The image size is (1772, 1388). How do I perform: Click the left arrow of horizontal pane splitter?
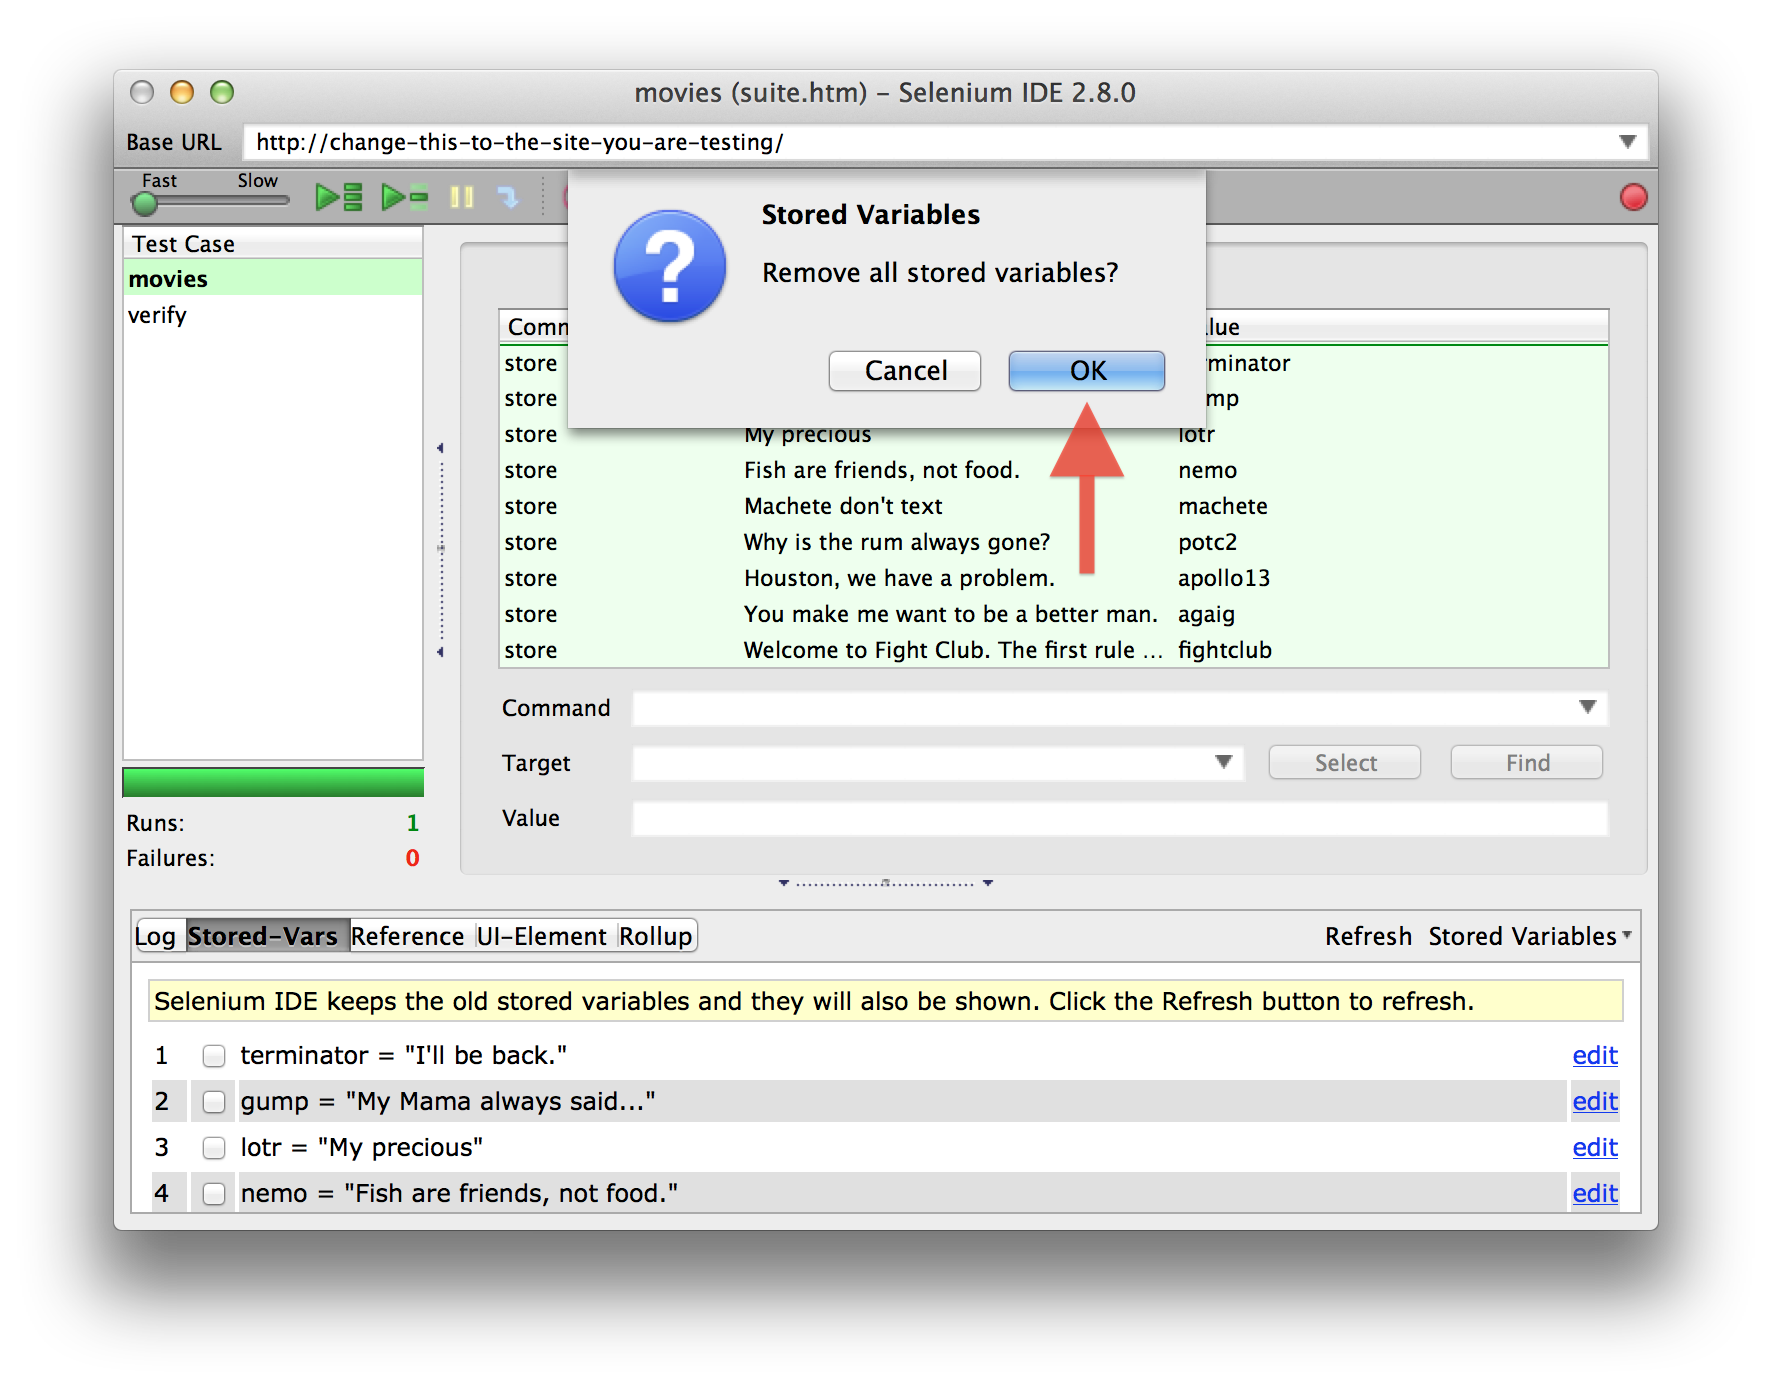click(784, 883)
